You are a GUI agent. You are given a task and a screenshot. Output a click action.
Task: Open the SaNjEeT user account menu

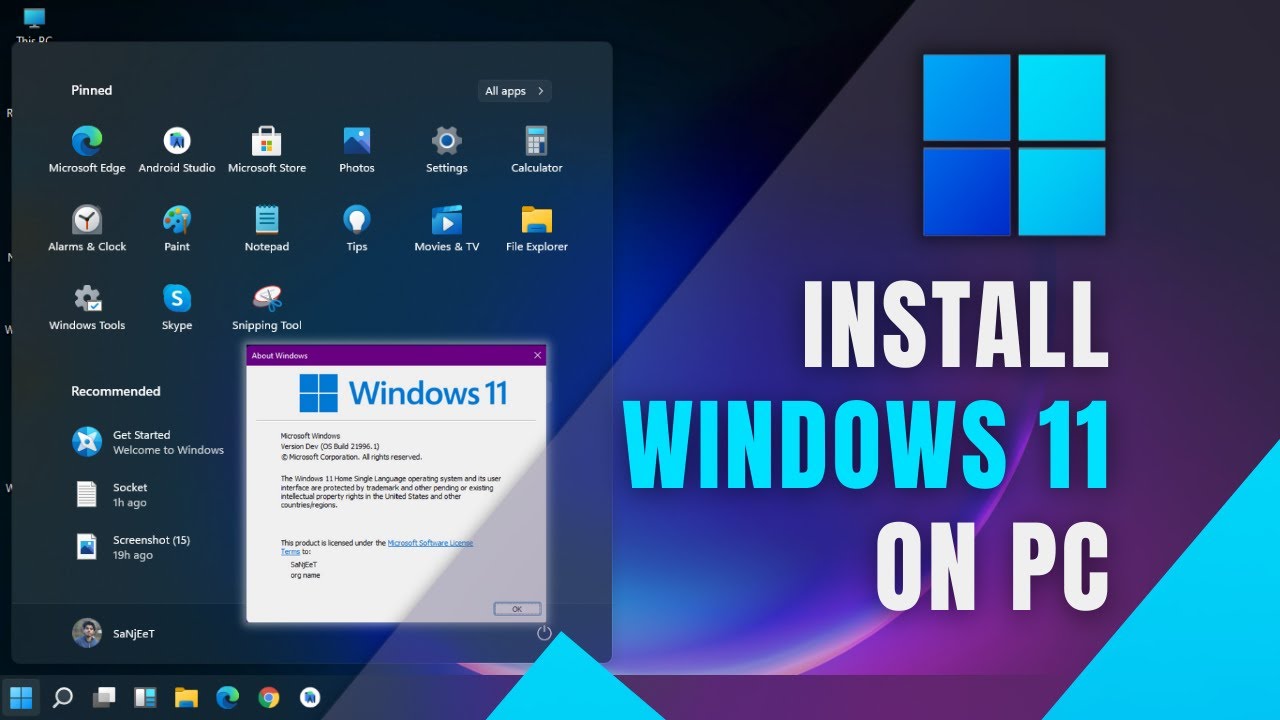click(114, 633)
